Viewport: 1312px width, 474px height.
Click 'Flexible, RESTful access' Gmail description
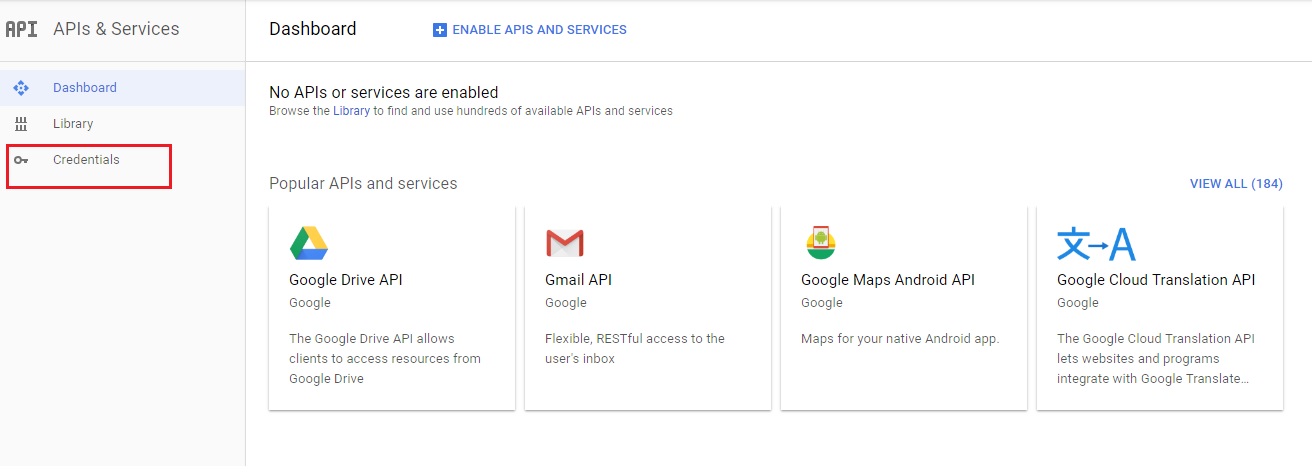(x=635, y=349)
